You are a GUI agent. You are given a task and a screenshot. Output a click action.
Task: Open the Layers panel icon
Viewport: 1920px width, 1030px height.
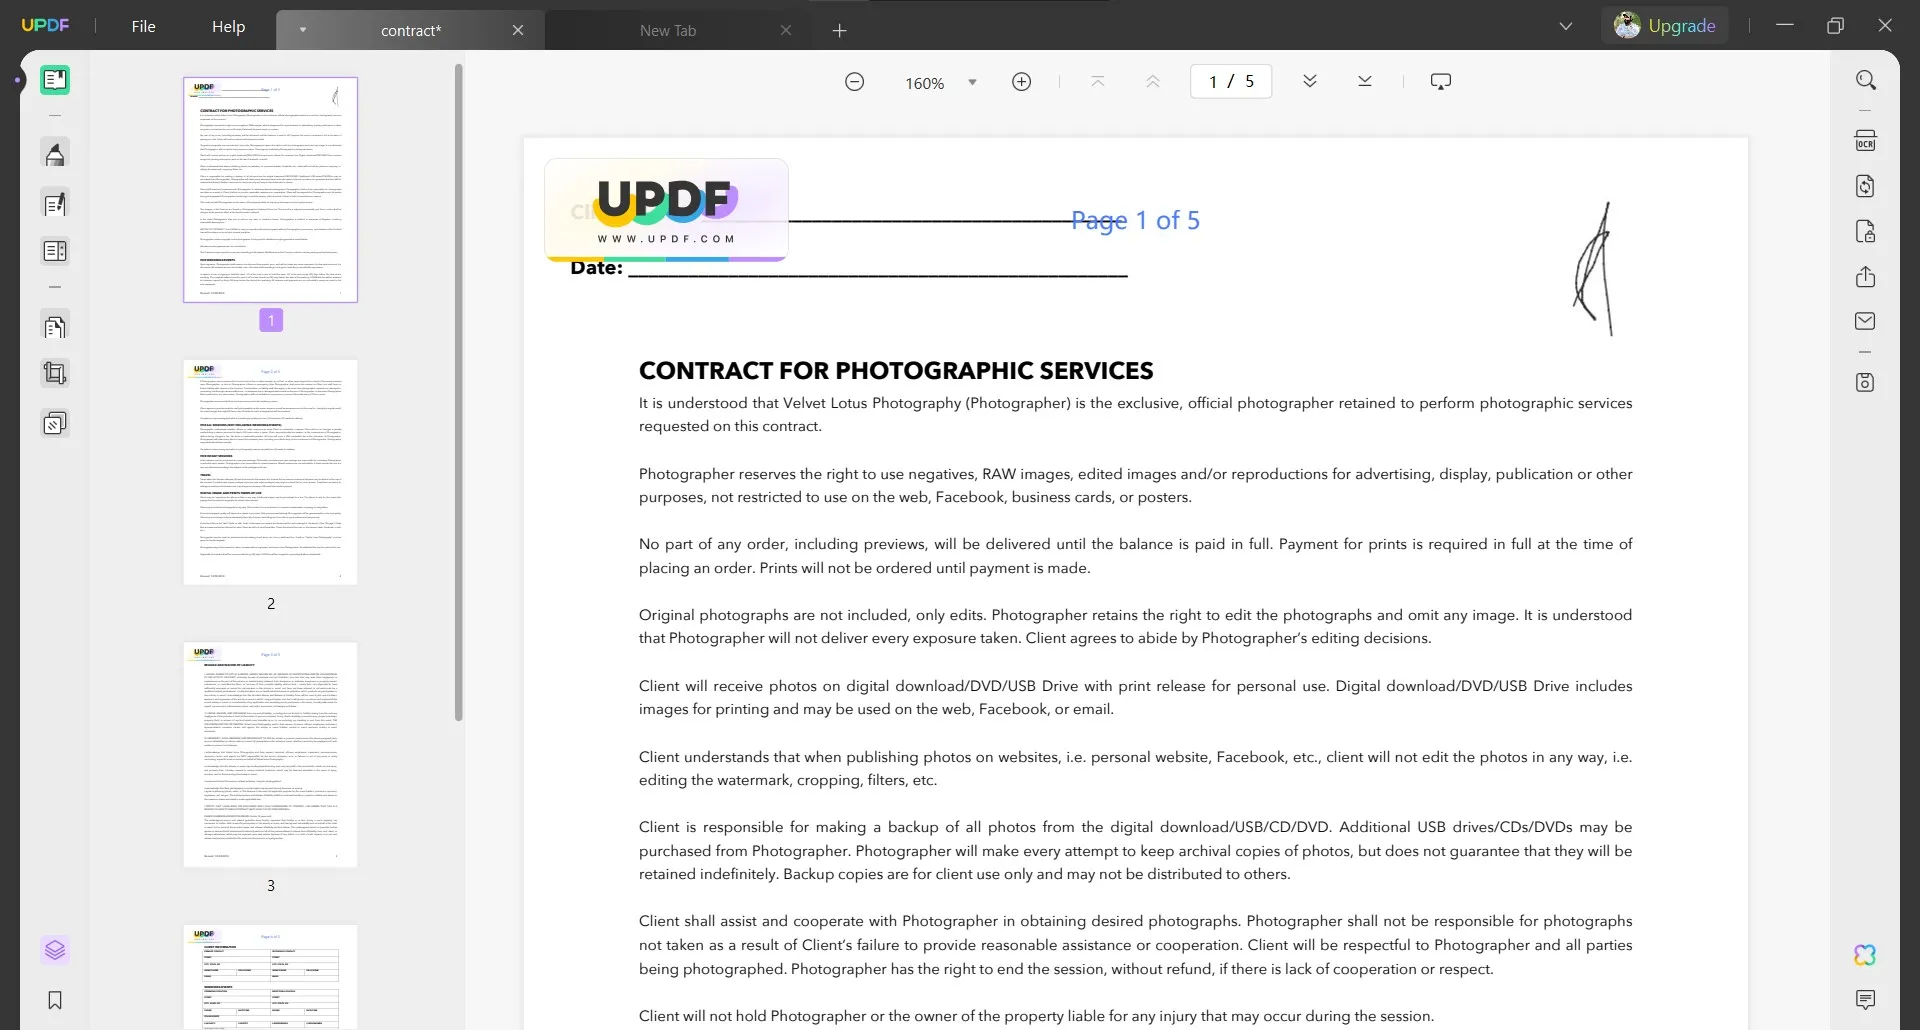[55, 950]
